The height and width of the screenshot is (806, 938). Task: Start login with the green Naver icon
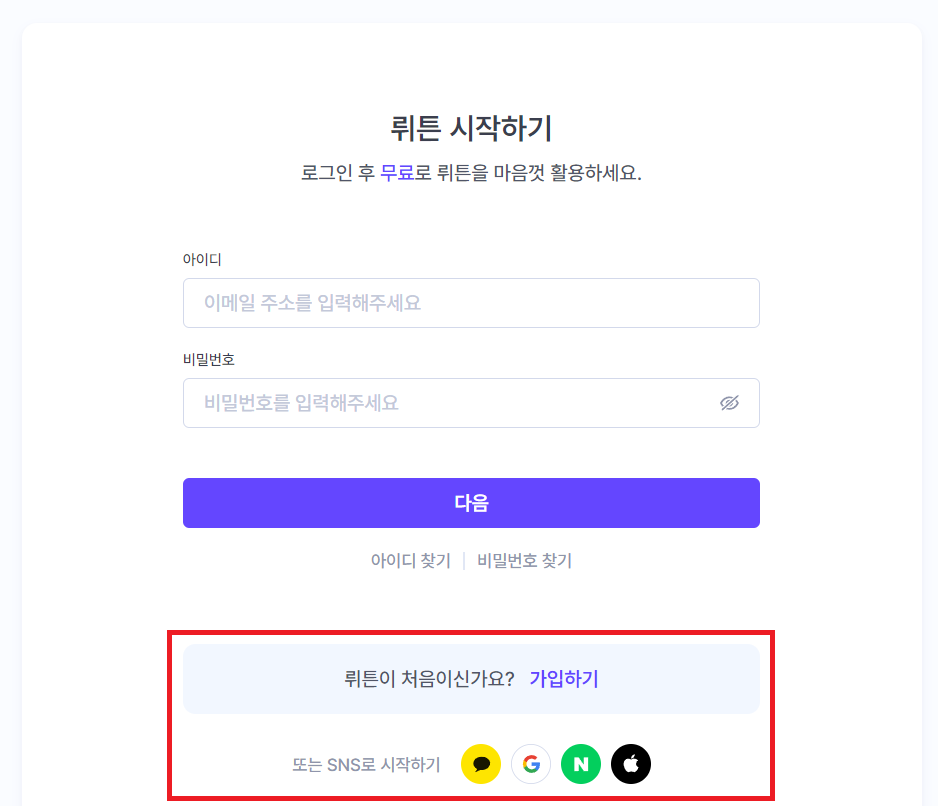coord(581,763)
